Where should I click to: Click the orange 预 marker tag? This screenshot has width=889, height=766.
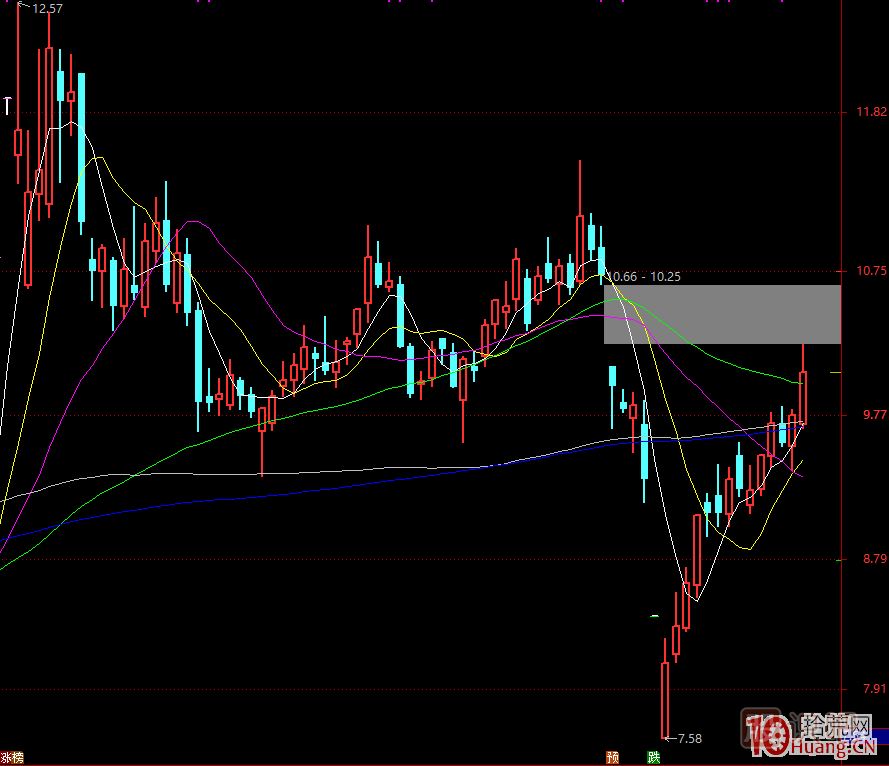pyautogui.click(x=612, y=757)
